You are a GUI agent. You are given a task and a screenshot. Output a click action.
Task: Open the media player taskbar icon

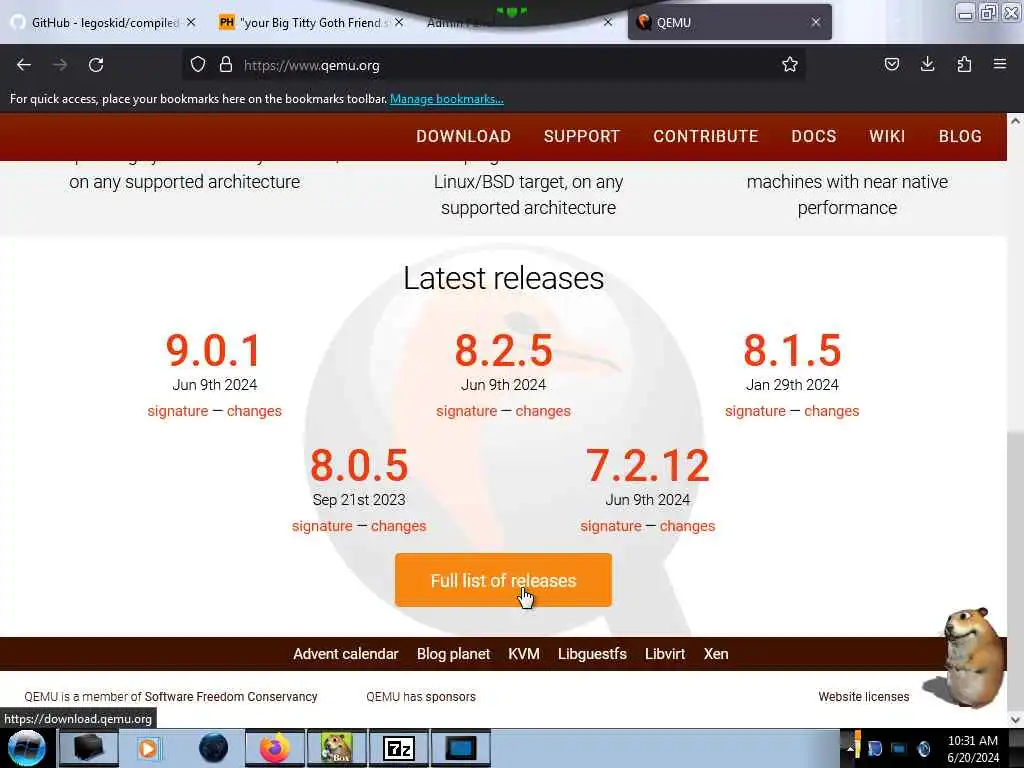tap(148, 748)
